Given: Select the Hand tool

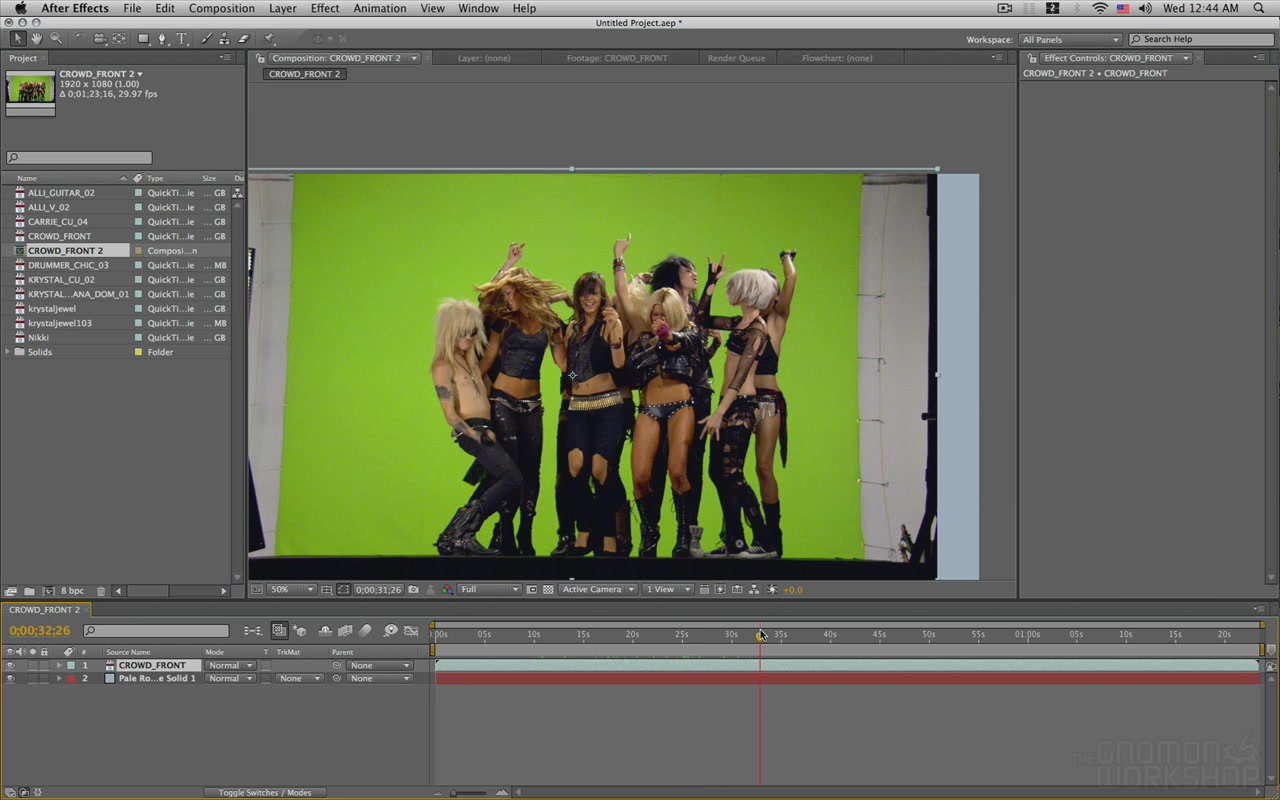Looking at the screenshot, I should point(36,39).
